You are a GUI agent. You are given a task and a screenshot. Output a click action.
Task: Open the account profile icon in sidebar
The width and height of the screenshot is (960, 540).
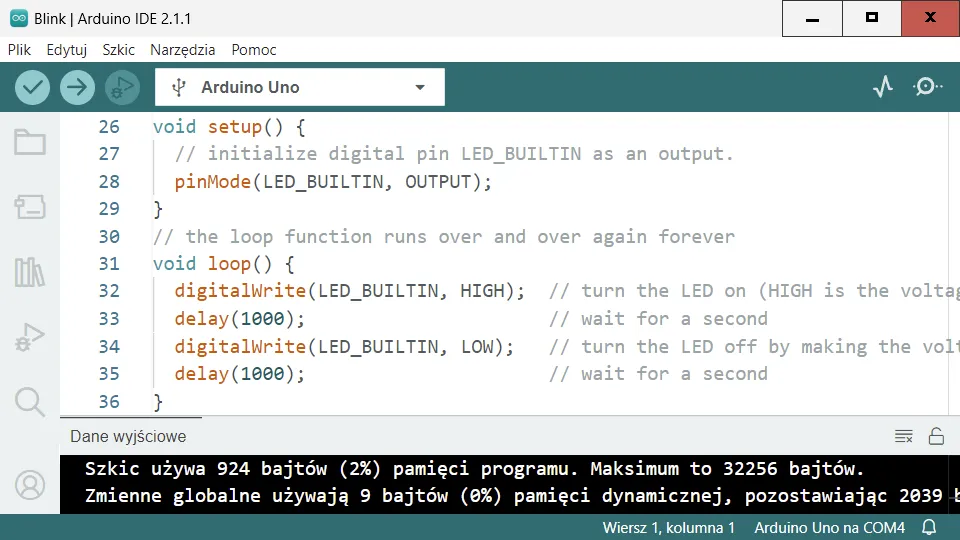pos(29,485)
